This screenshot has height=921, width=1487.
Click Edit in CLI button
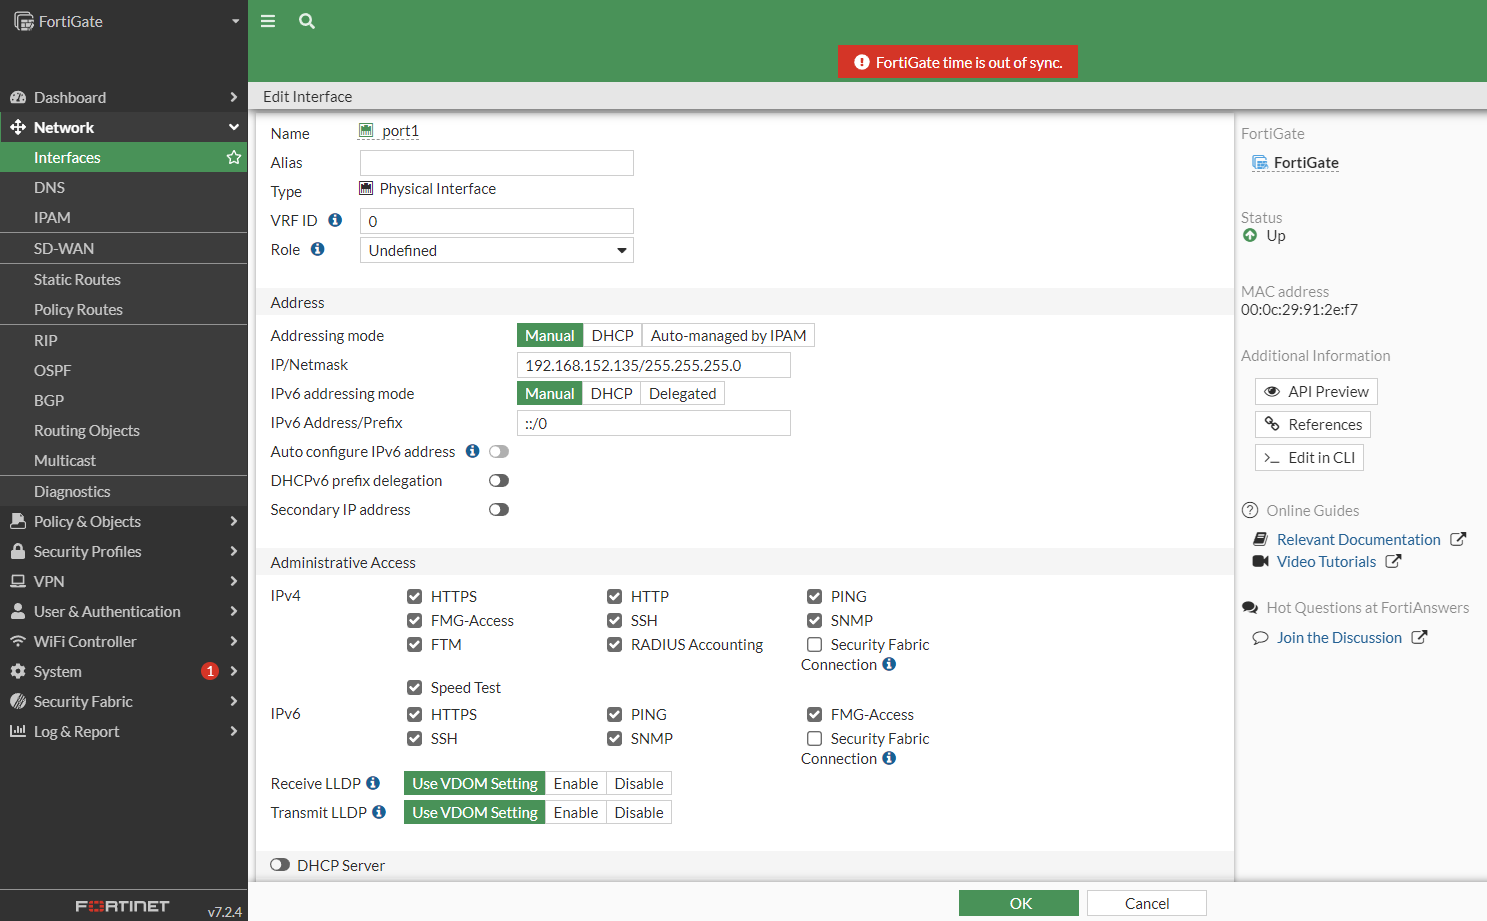coord(1309,457)
